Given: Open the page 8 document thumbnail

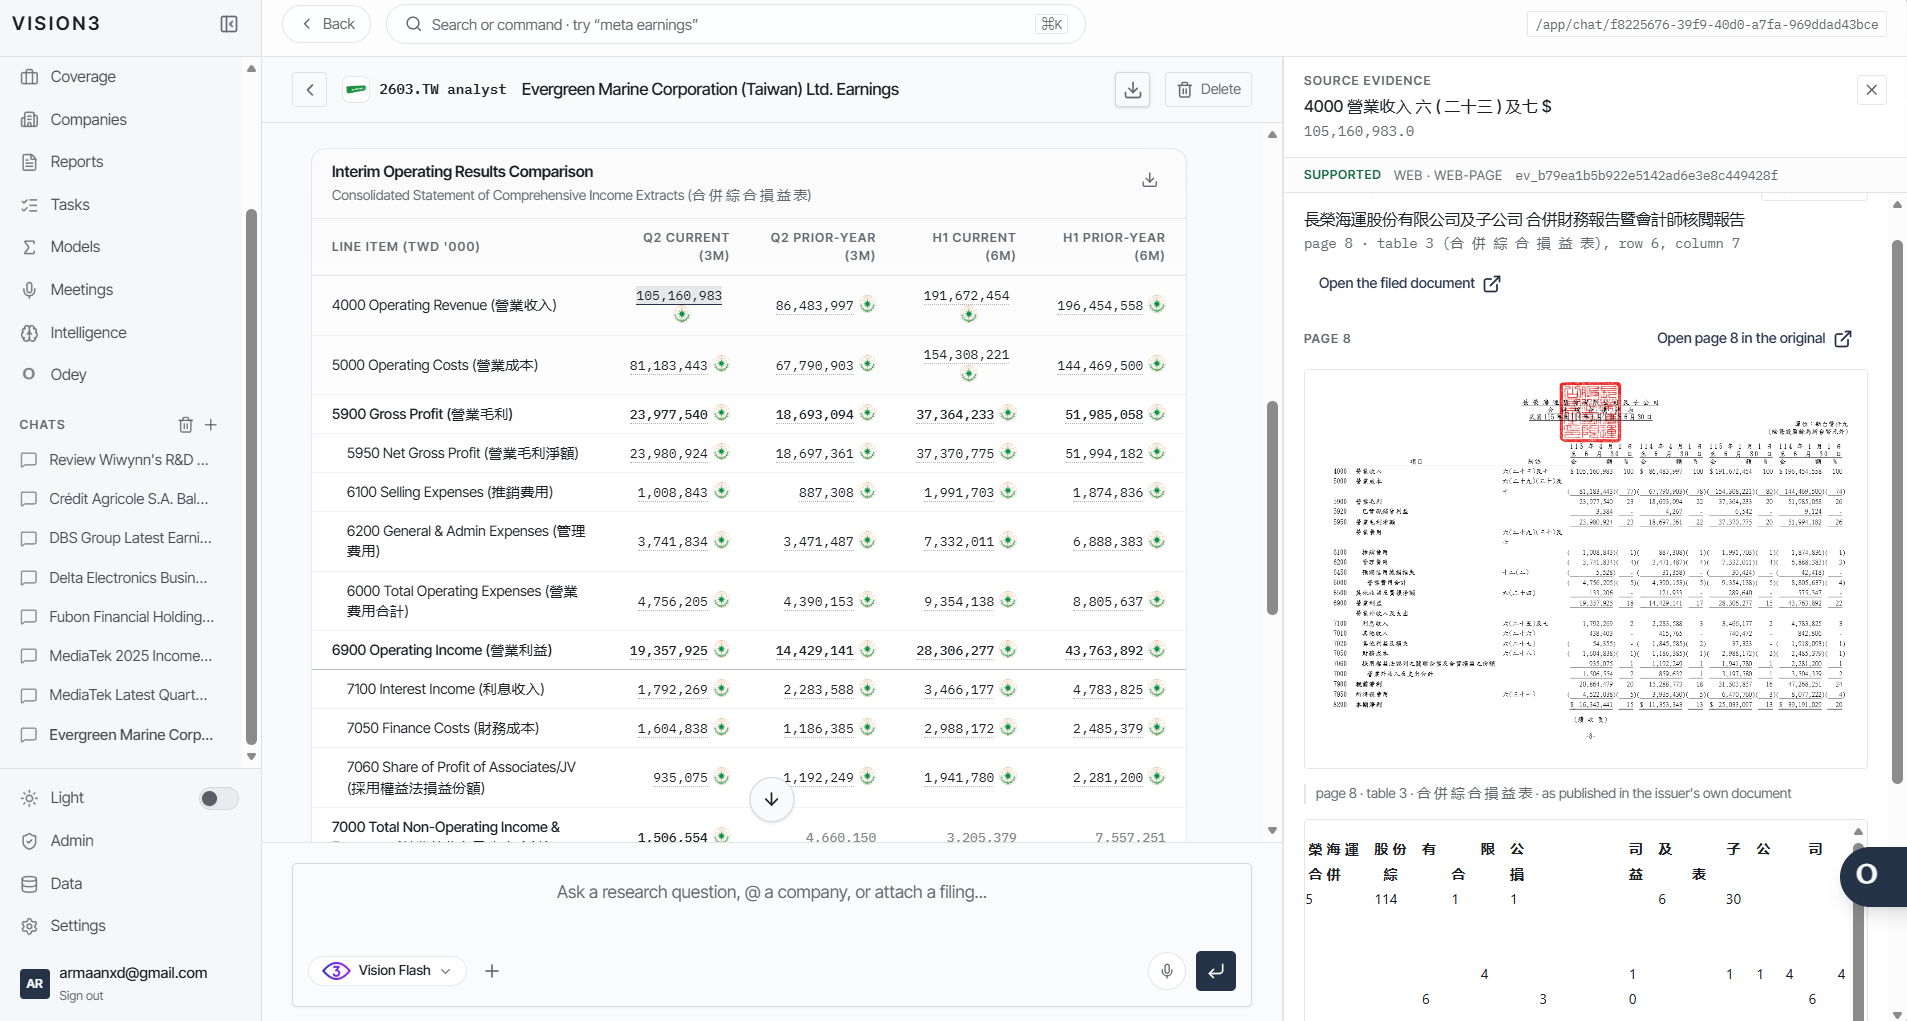Looking at the screenshot, I should tap(1586, 569).
